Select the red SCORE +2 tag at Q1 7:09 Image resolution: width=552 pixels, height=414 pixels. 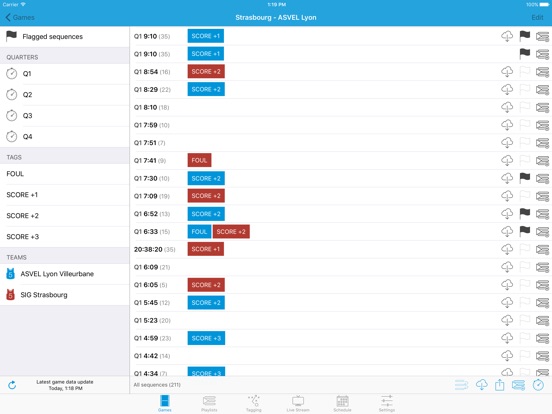pyautogui.click(x=206, y=196)
